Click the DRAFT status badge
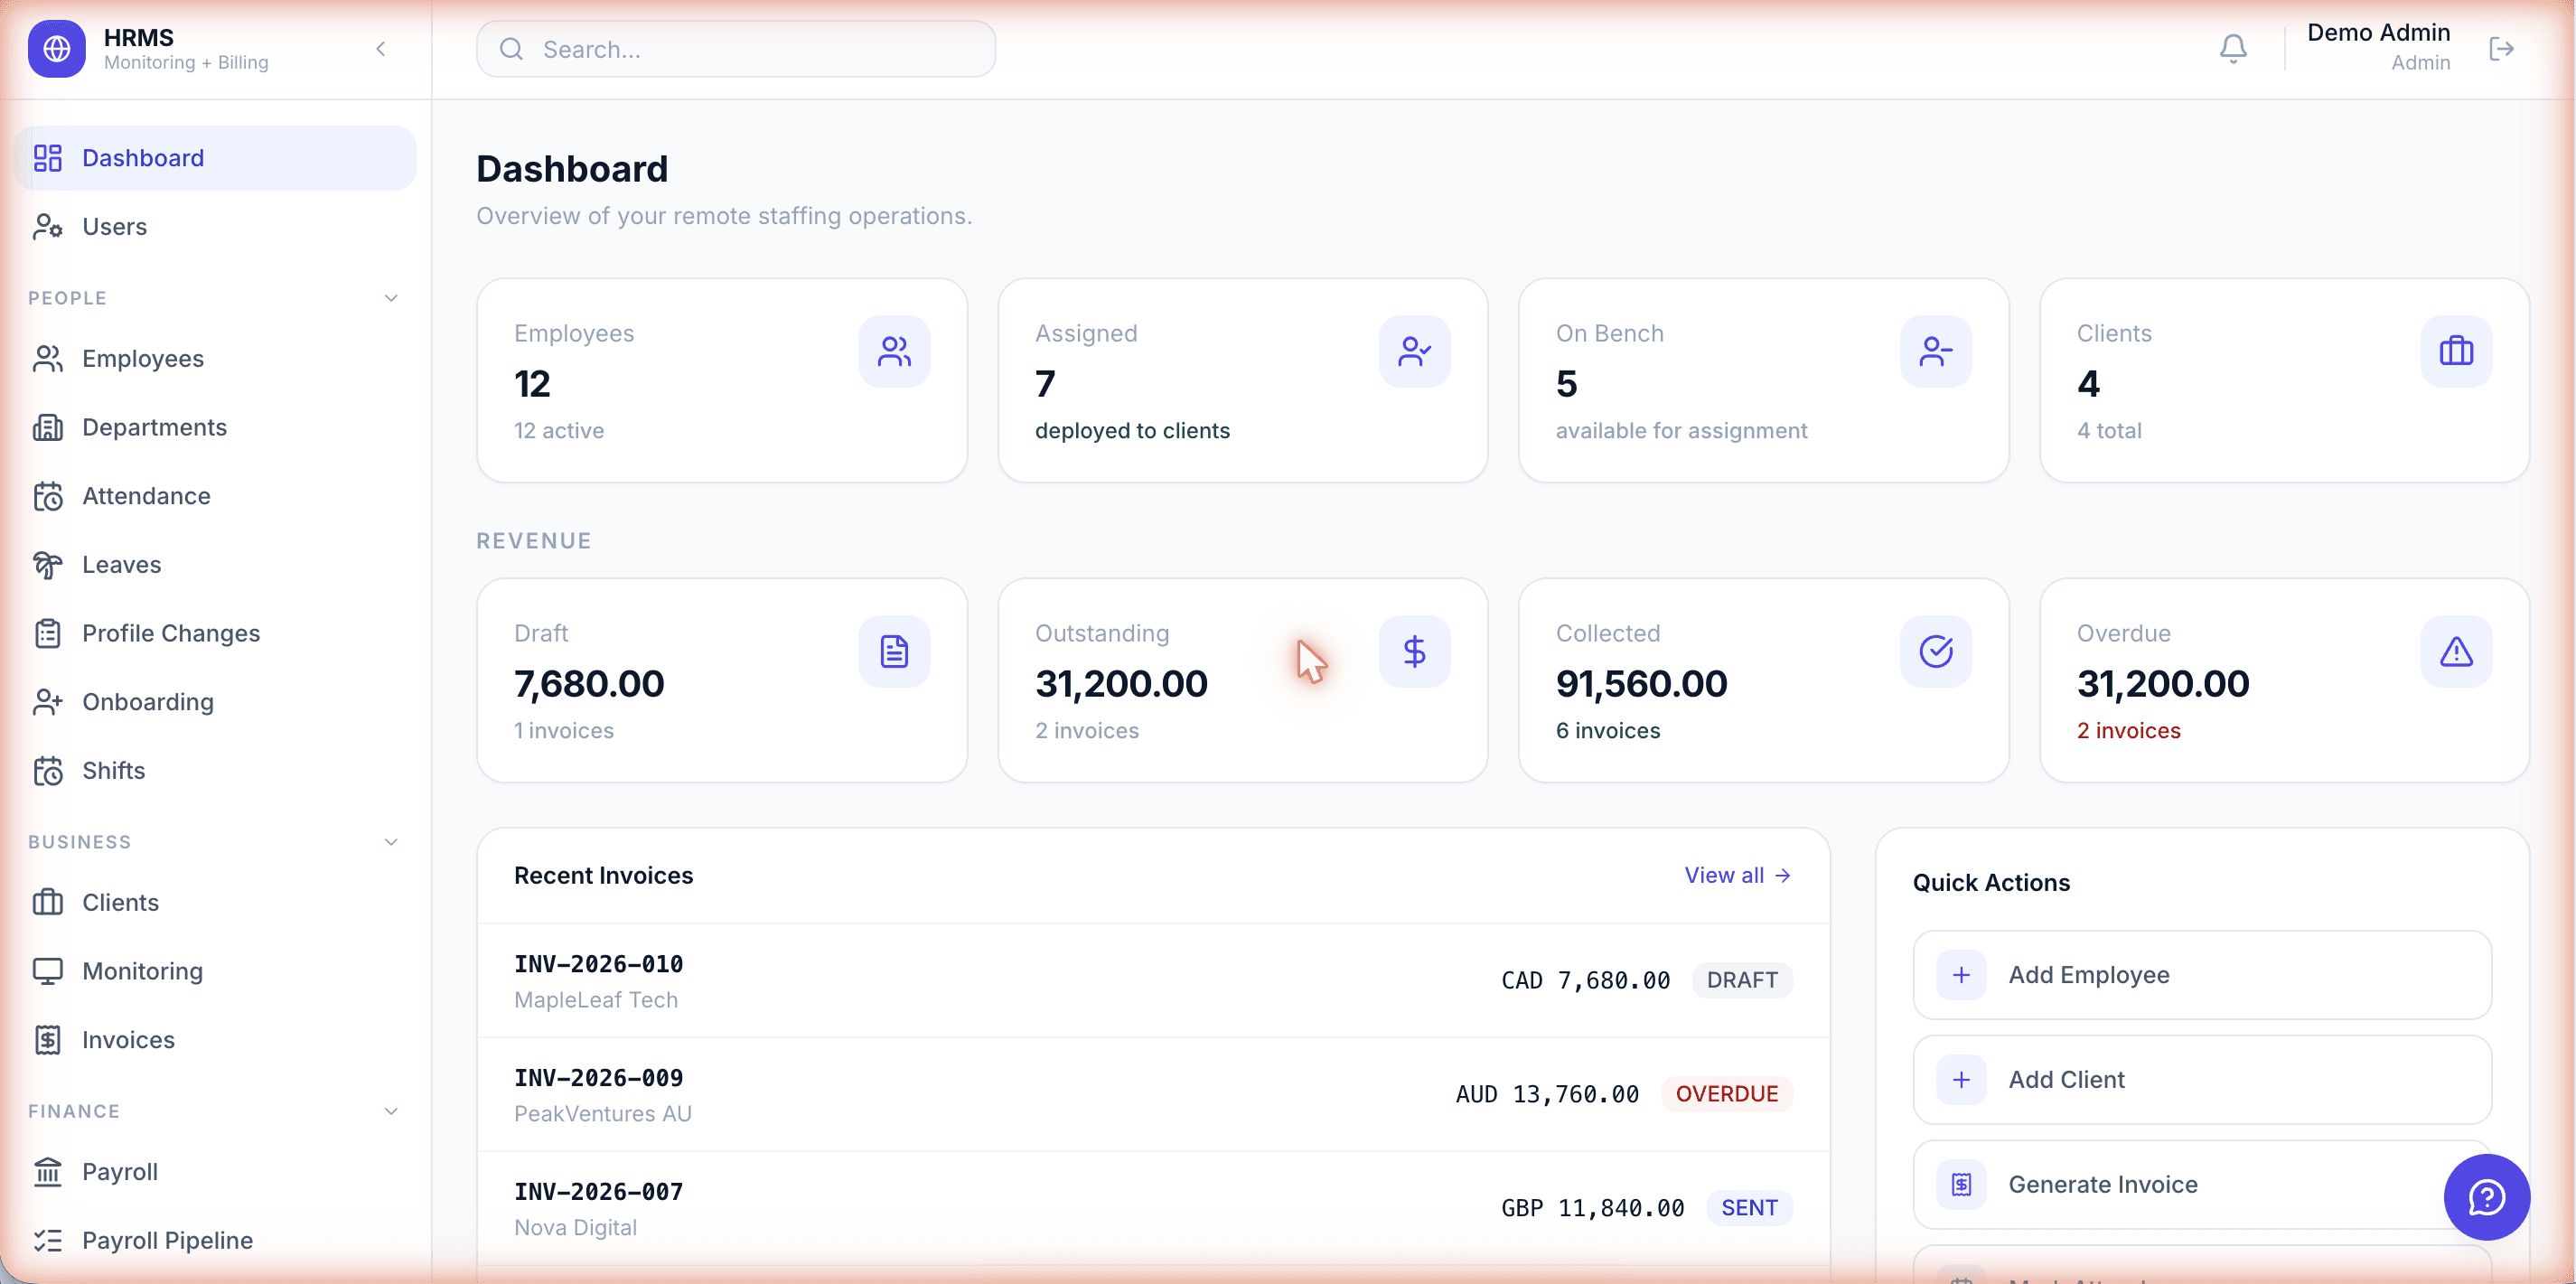This screenshot has width=2576, height=1284. 1742,981
